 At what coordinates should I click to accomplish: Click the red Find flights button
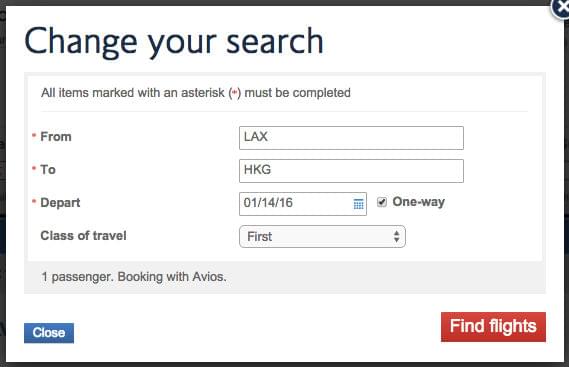click(x=493, y=327)
